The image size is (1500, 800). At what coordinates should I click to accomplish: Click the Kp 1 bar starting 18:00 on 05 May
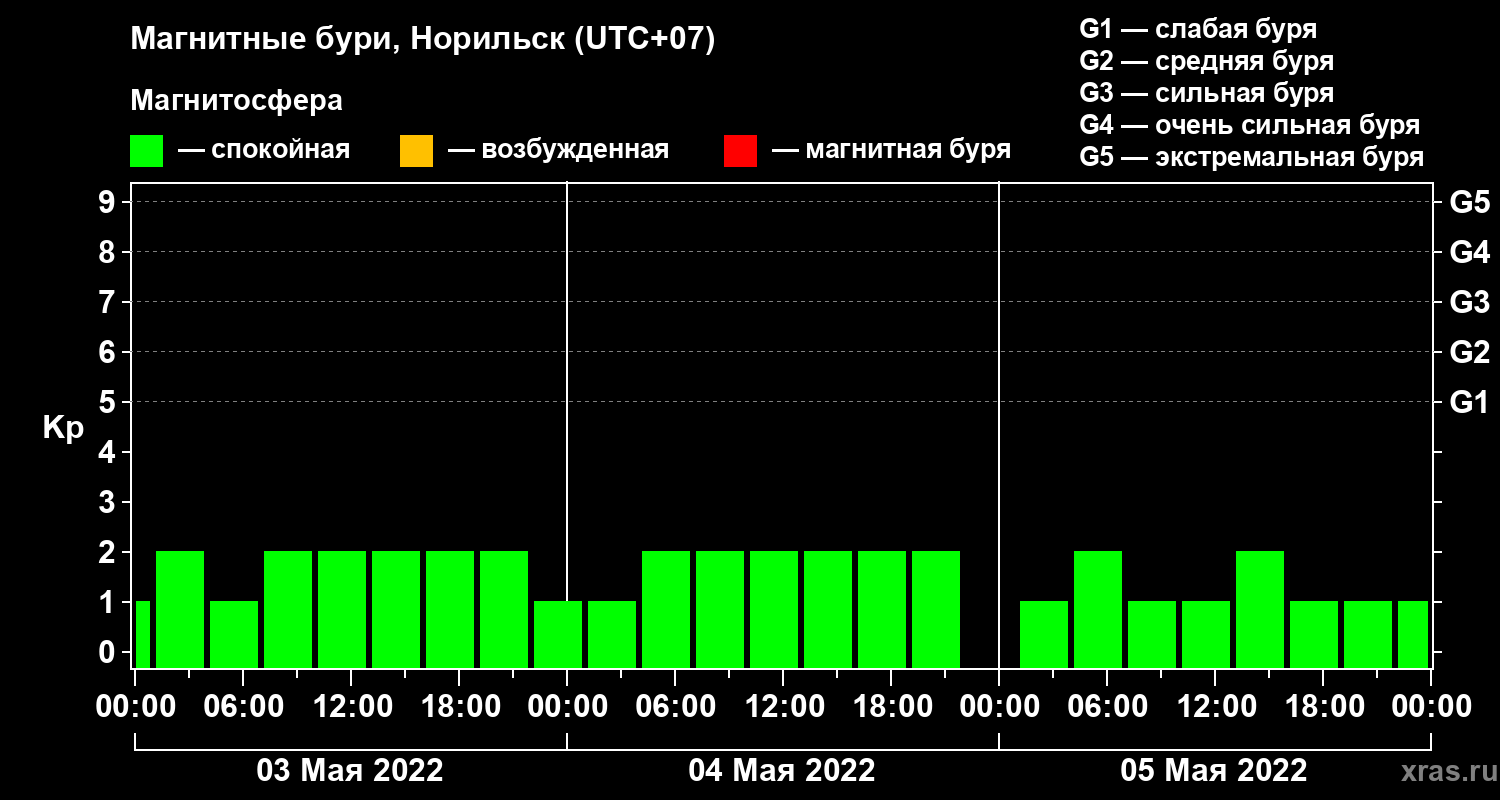coord(1314,634)
